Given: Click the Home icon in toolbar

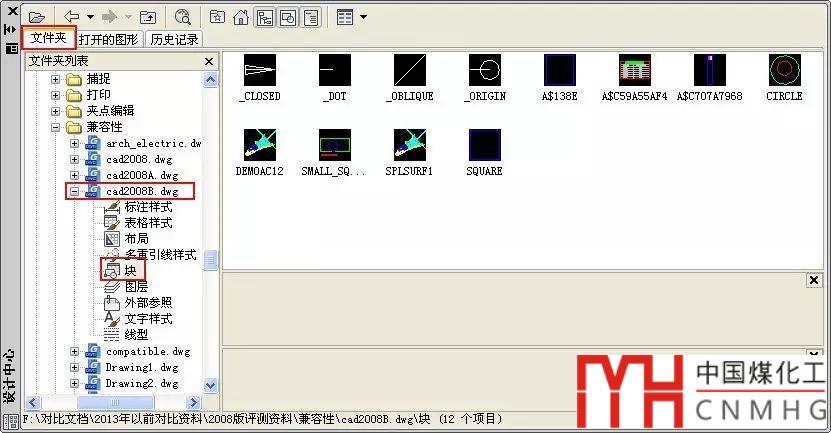Looking at the screenshot, I should pyautogui.click(x=241, y=17).
